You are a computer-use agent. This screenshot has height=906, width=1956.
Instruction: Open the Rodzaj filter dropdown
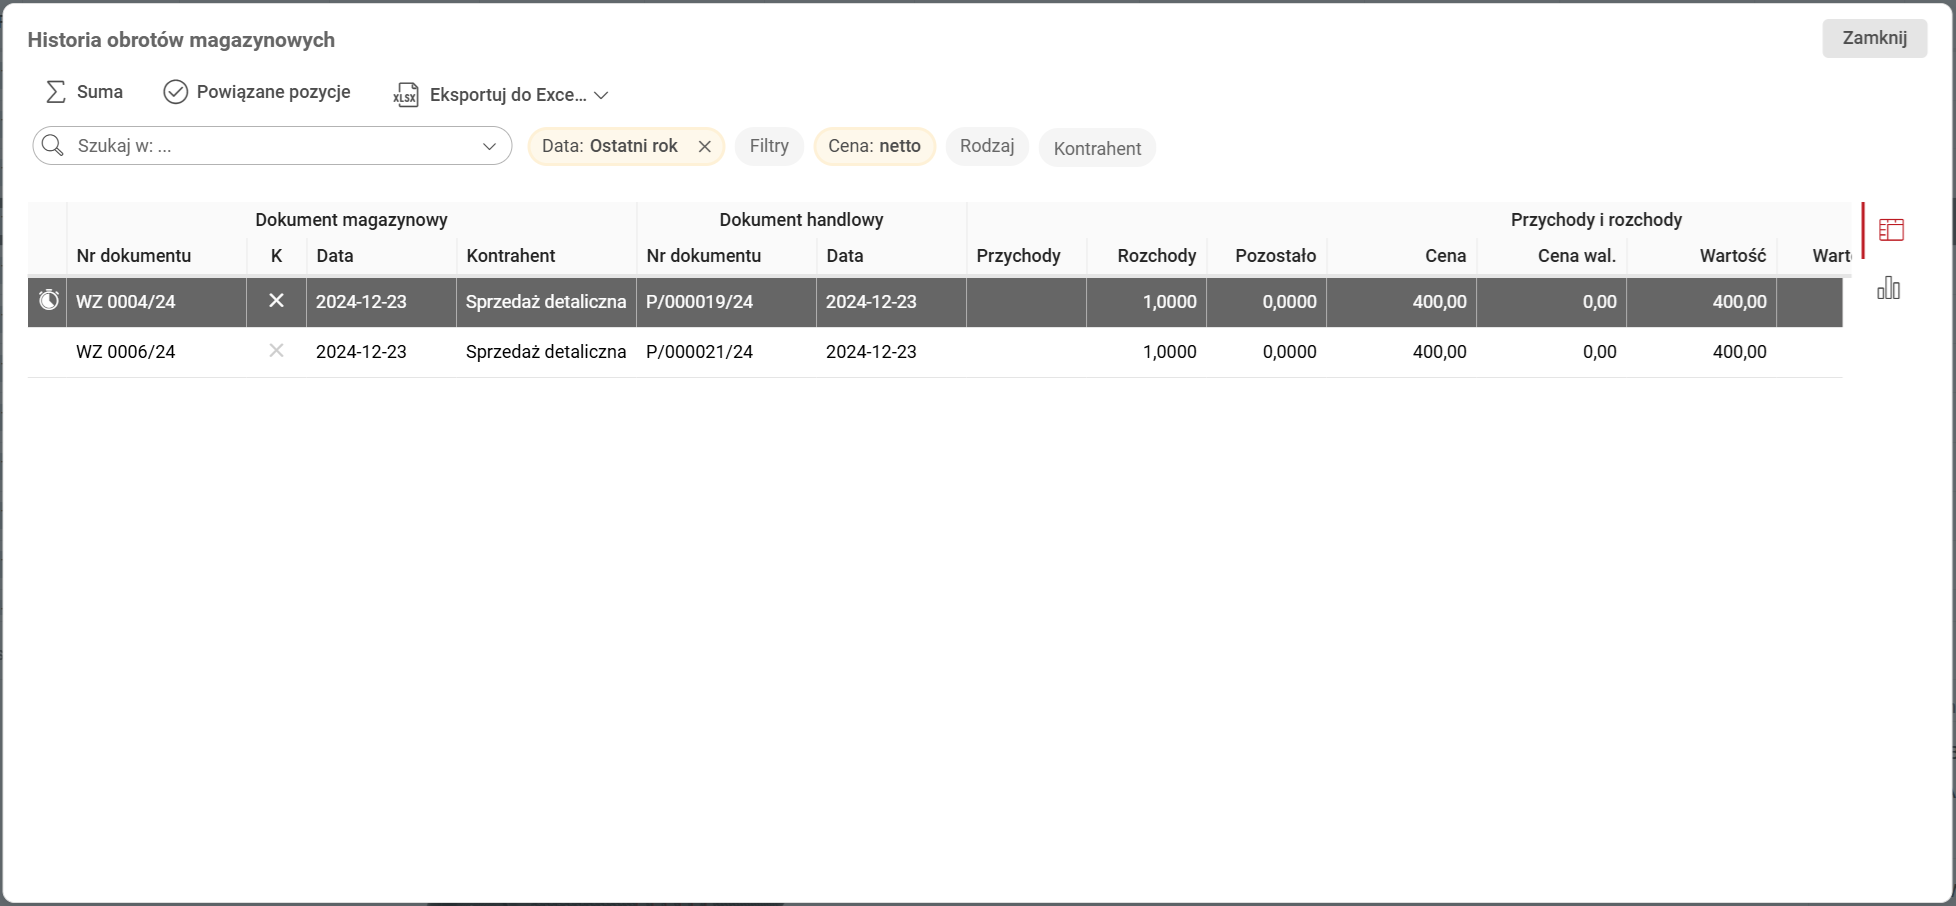pos(986,146)
